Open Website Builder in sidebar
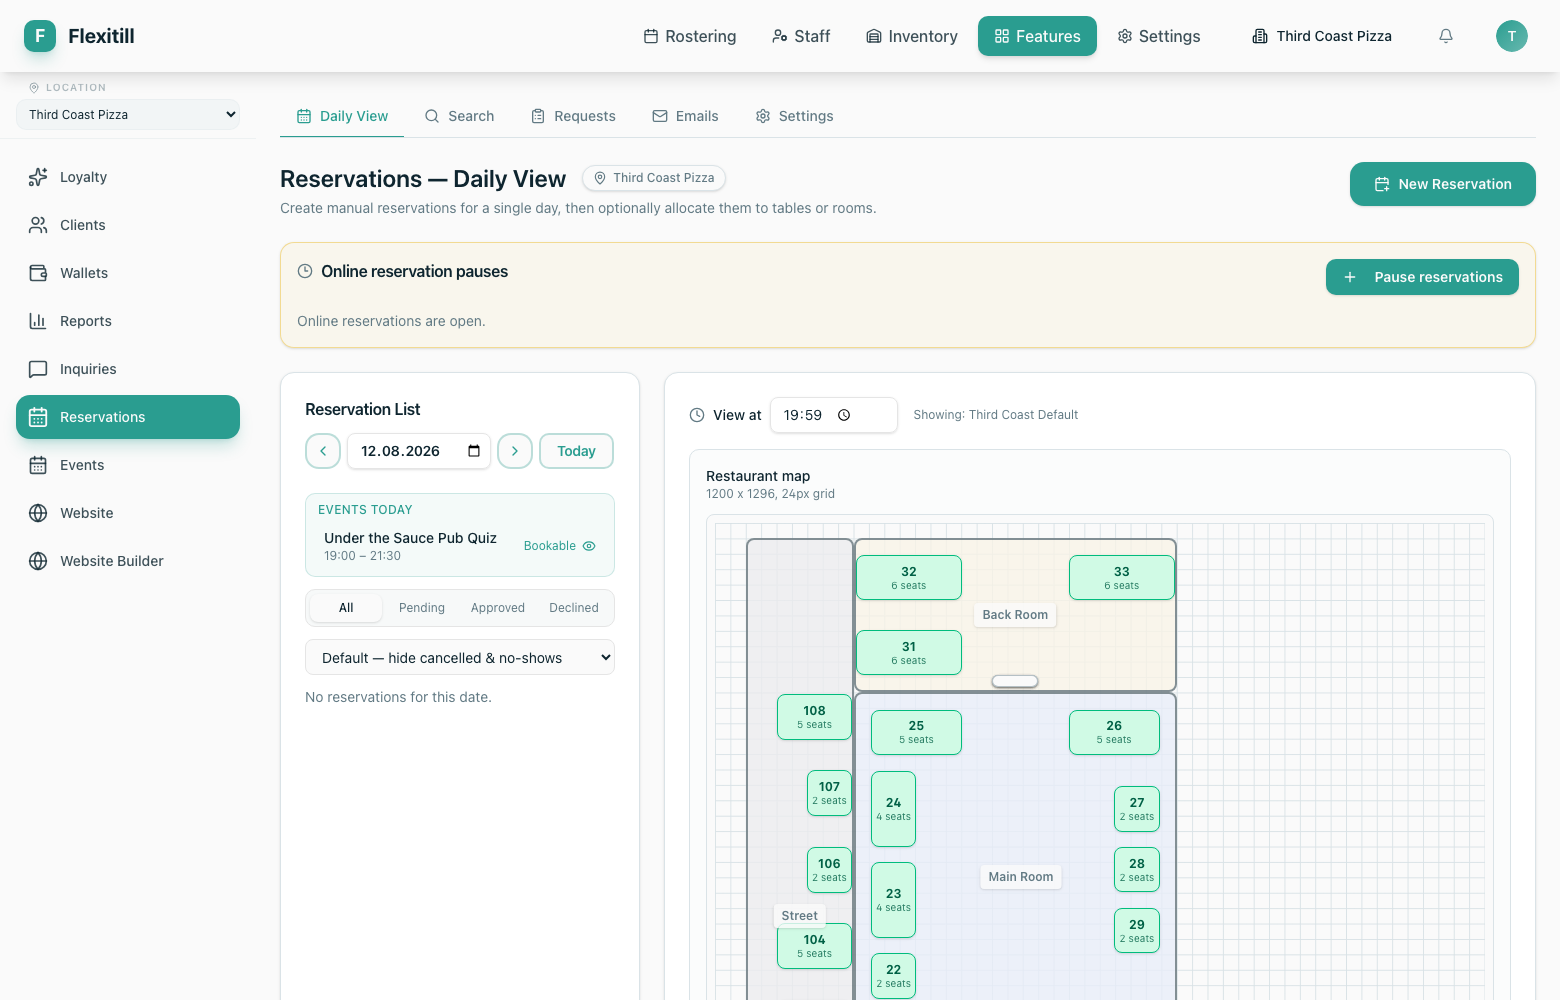 pyautogui.click(x=128, y=561)
